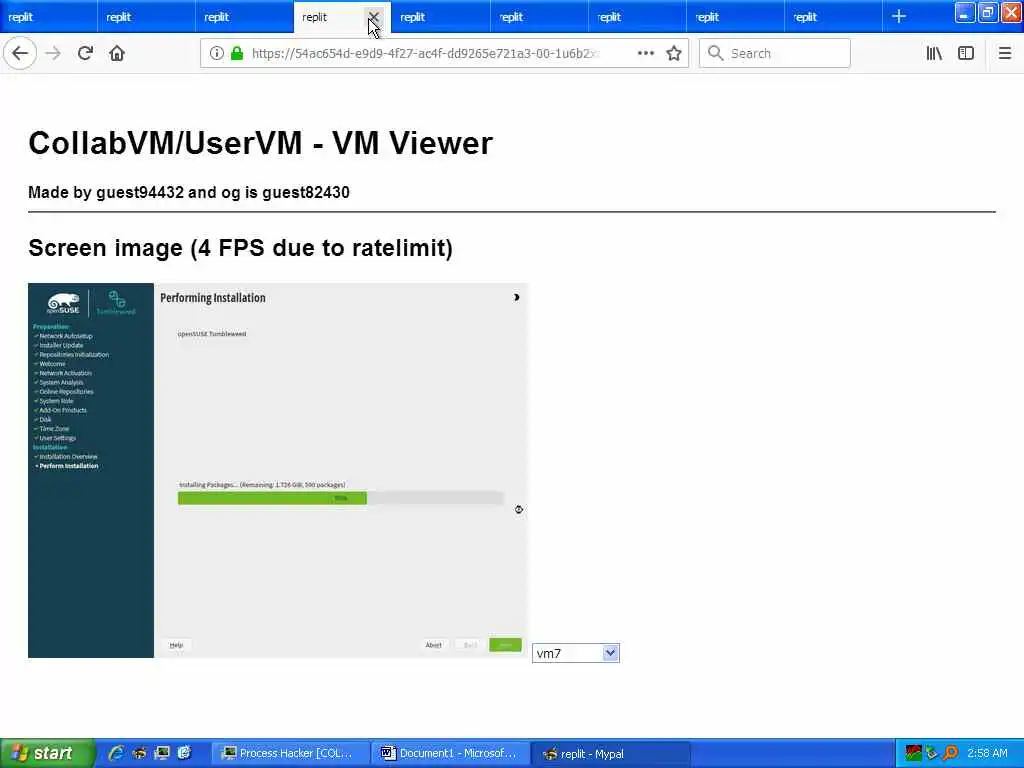The height and width of the screenshot is (768, 1024).
Task: Open Process Hacker from the taskbar
Action: [x=291, y=753]
